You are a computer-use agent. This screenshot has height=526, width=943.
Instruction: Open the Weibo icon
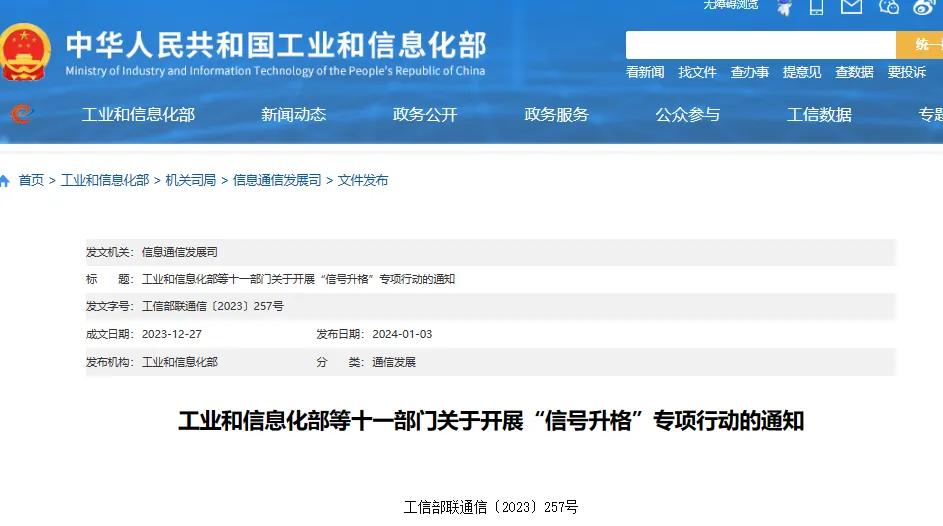coord(924,7)
